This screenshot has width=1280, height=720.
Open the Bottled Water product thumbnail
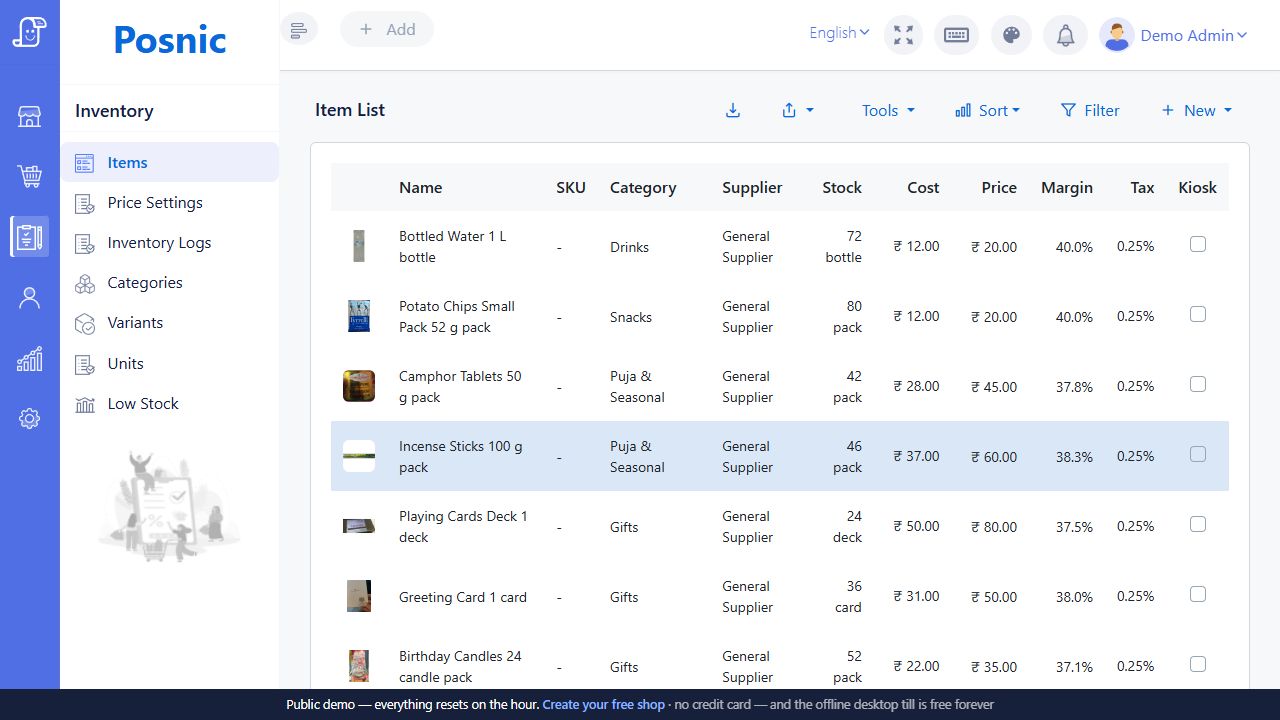[x=359, y=246]
